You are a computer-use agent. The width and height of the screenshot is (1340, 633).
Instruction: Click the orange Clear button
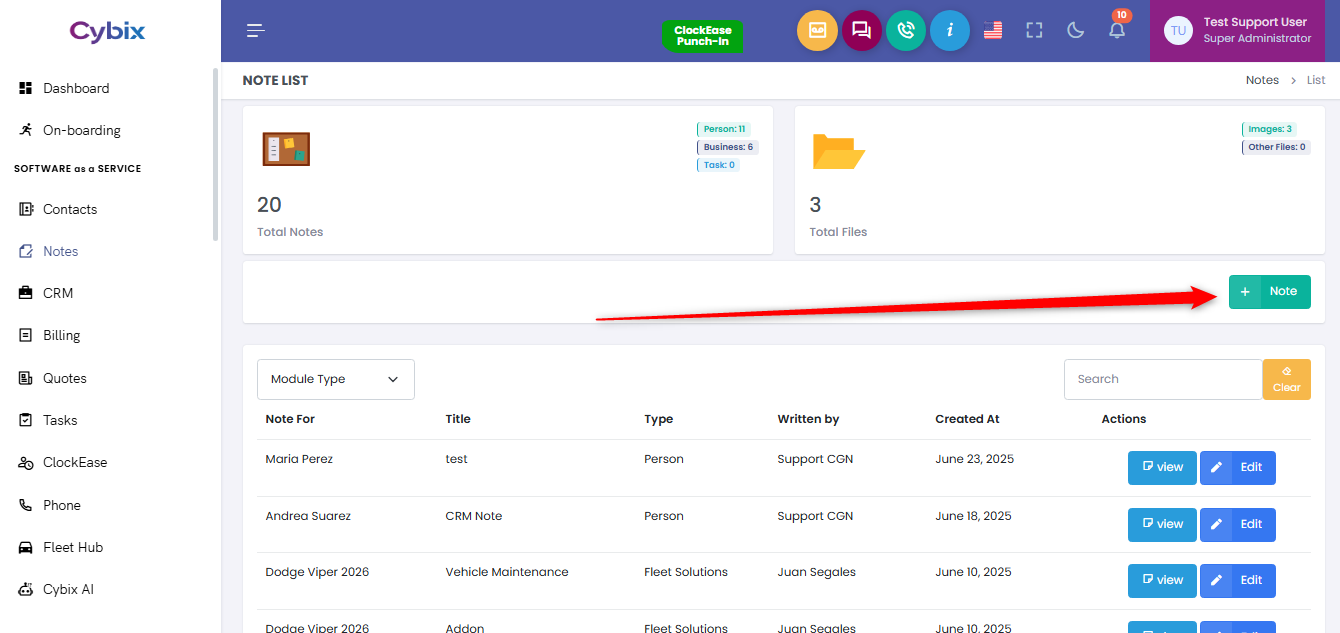click(x=1286, y=379)
